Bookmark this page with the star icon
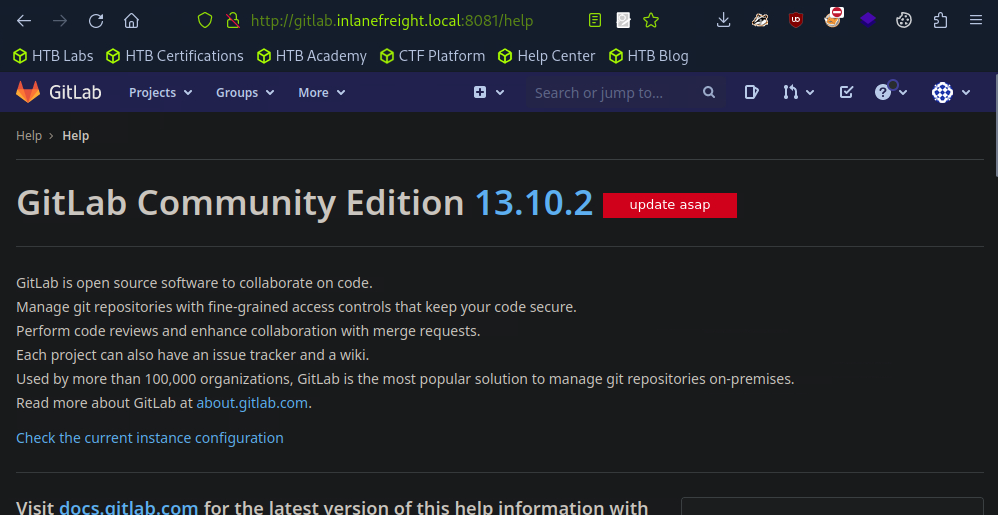The image size is (998, 515). tap(651, 20)
